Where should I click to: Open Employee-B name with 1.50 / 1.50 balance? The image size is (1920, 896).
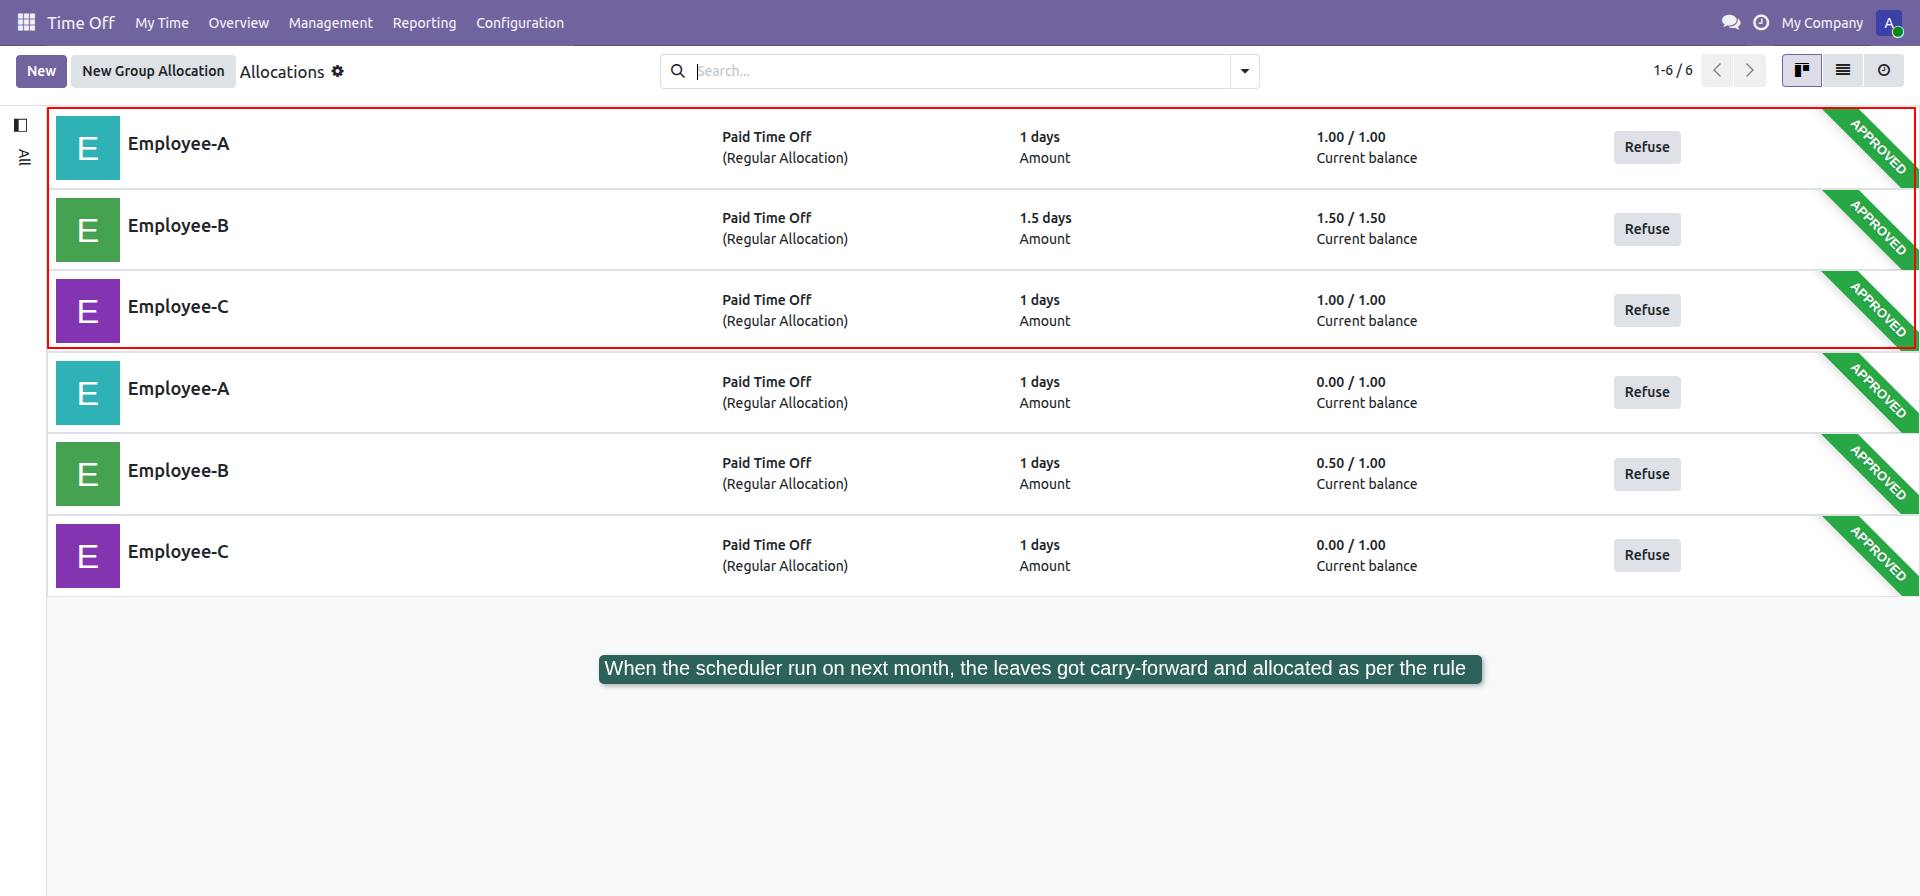tap(178, 226)
